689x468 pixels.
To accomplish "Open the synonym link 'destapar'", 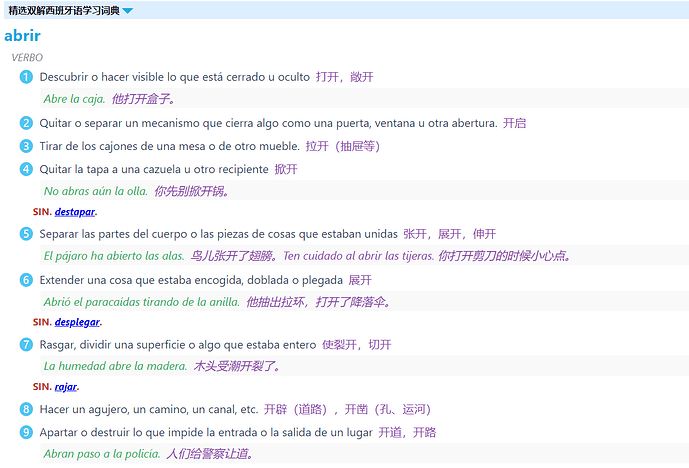I will [75, 212].
